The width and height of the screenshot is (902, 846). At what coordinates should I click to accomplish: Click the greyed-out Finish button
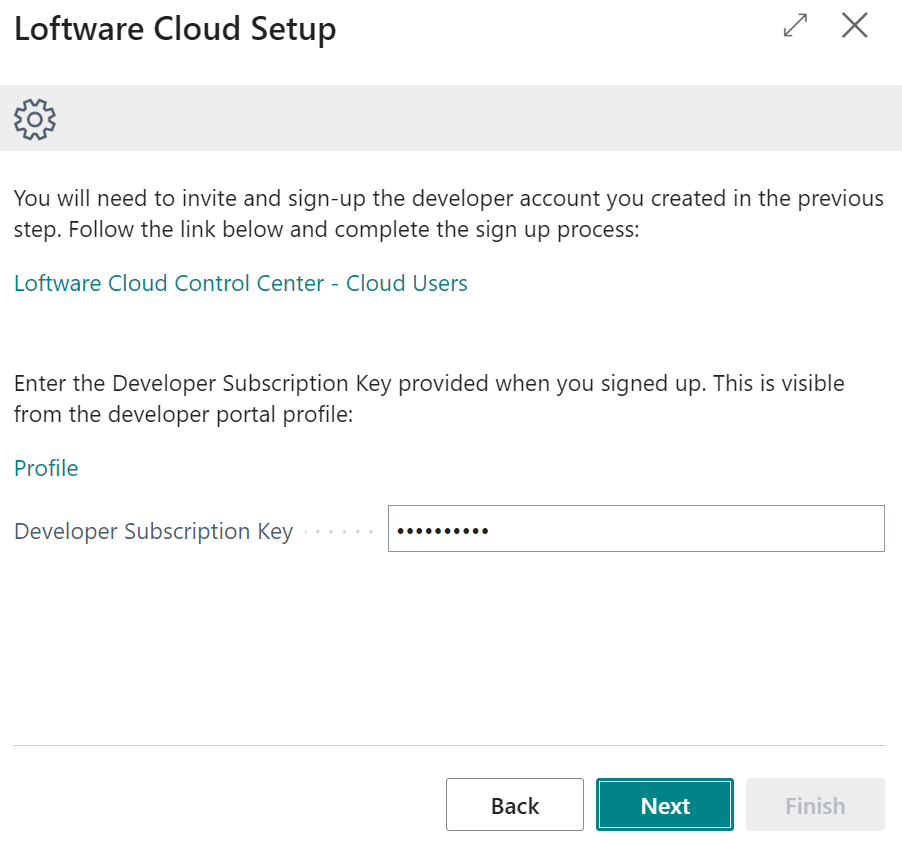coord(814,805)
